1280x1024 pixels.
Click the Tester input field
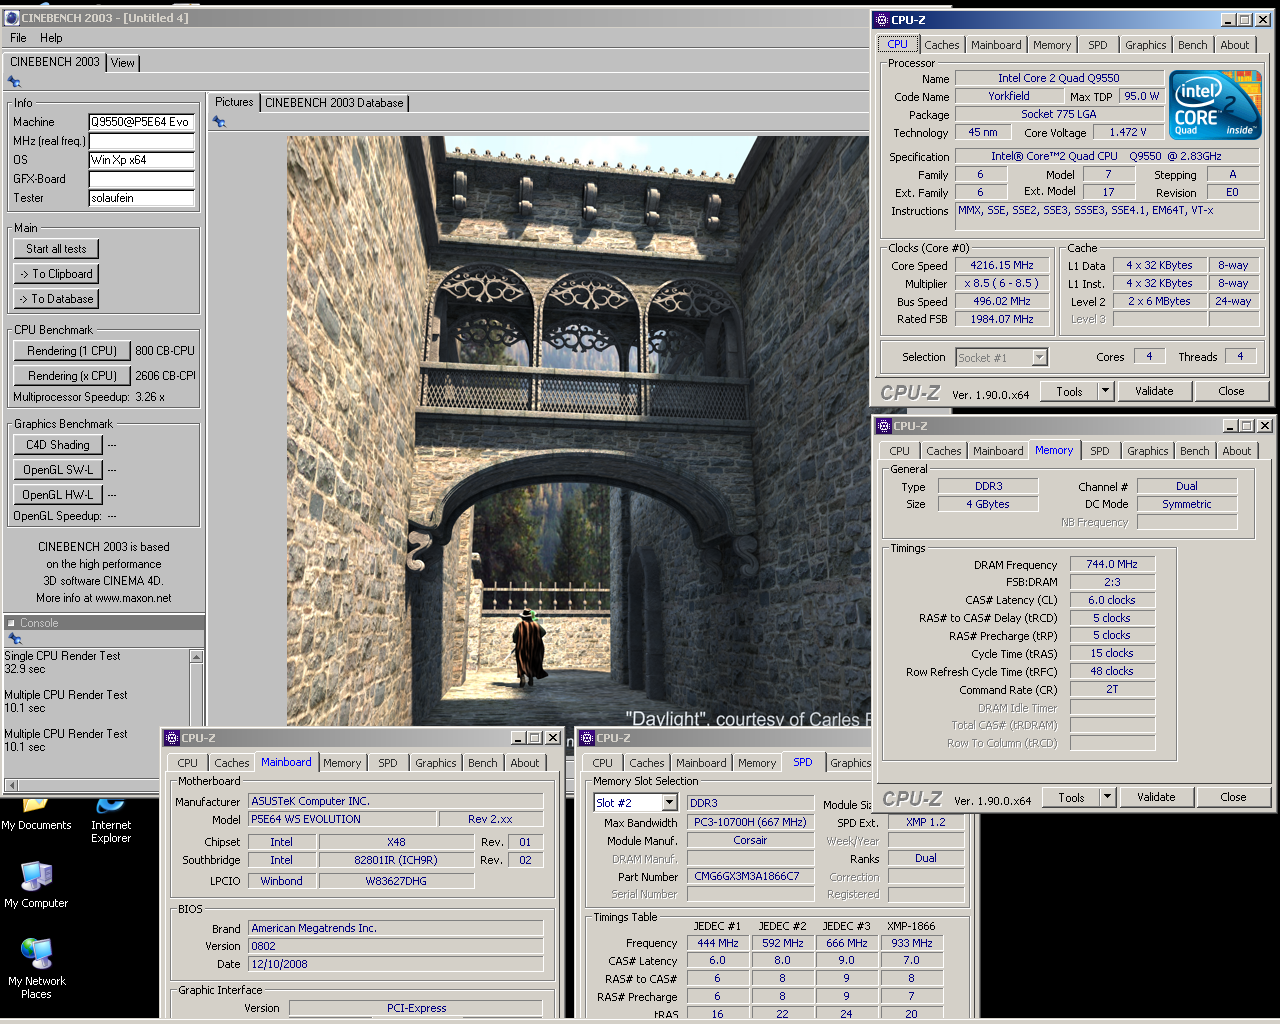tap(141, 198)
